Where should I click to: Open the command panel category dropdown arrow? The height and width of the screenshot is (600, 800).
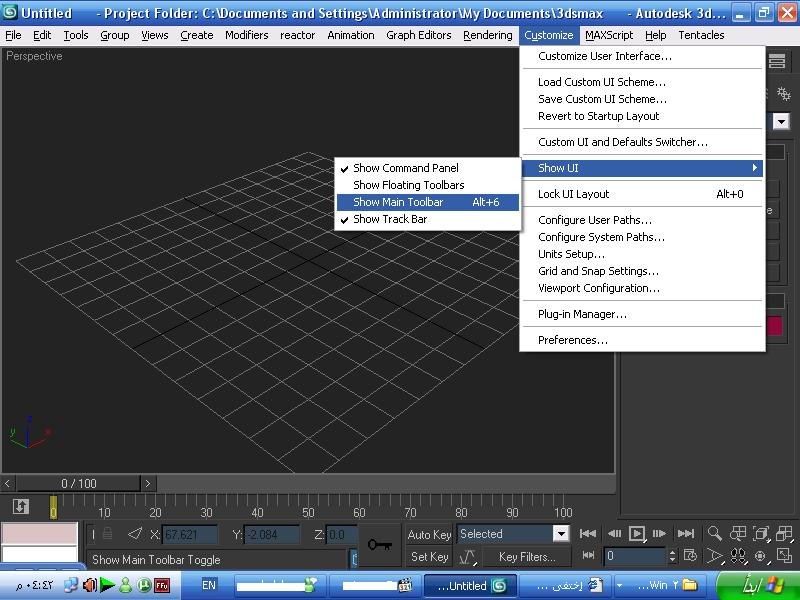tap(781, 121)
